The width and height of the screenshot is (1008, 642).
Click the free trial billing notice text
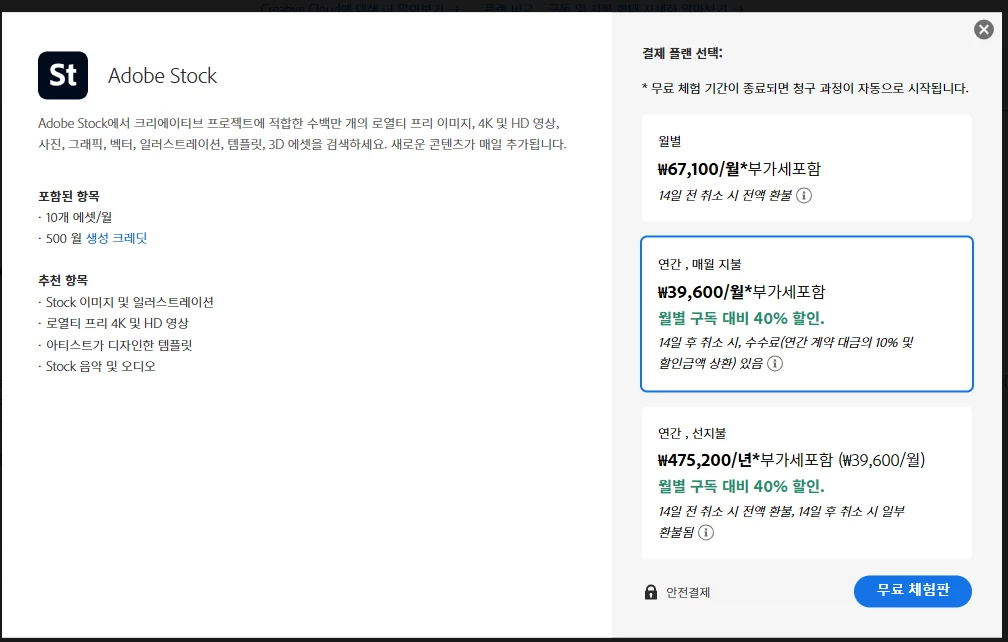pos(805,88)
